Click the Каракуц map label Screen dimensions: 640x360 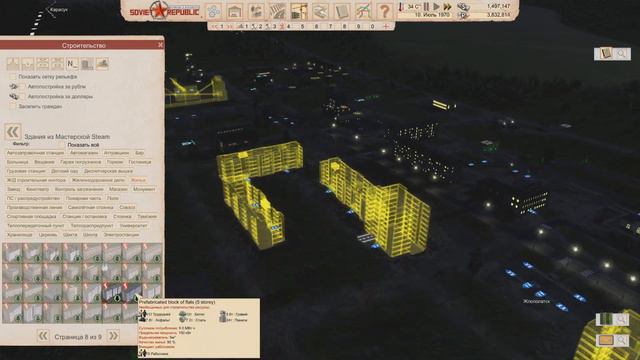pyautogui.click(x=58, y=10)
